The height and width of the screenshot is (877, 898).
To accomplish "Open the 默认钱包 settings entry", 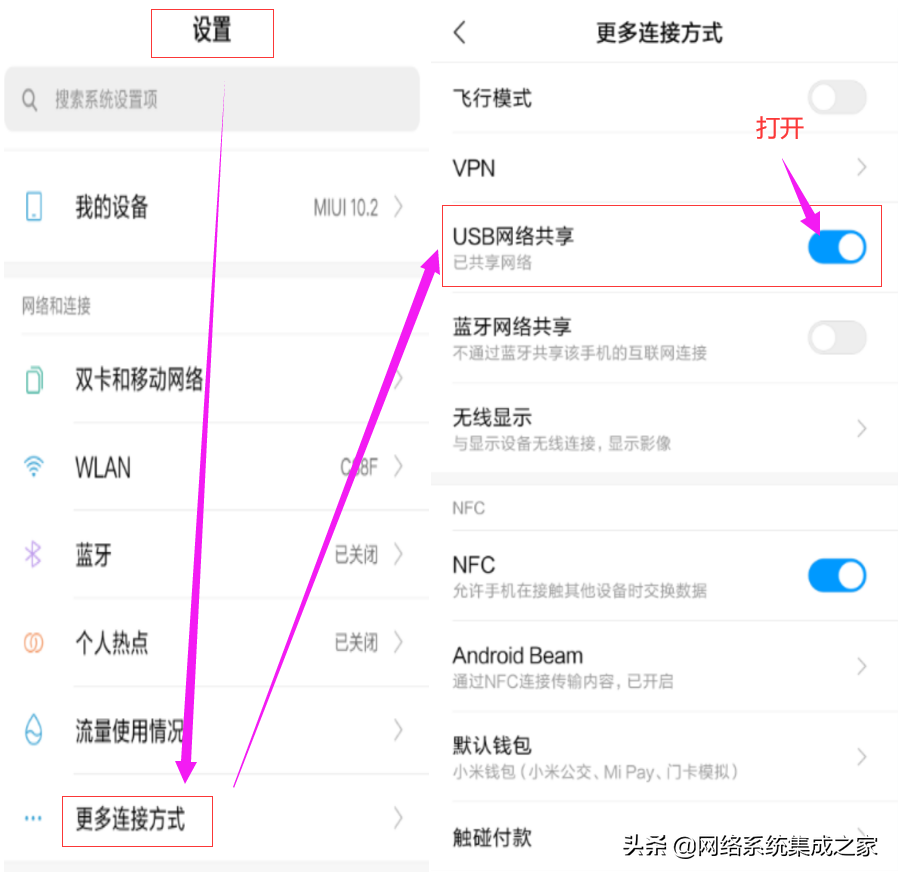I will pos(664,757).
